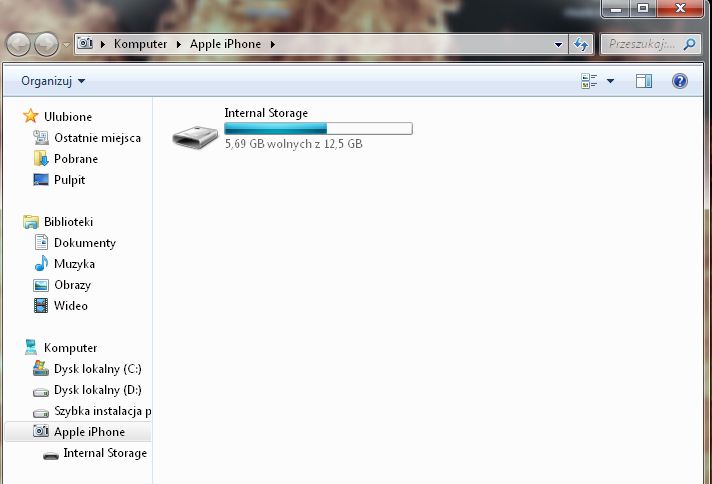
Task: Click the Apple iPhone camera icon in tree
Action: (41, 431)
